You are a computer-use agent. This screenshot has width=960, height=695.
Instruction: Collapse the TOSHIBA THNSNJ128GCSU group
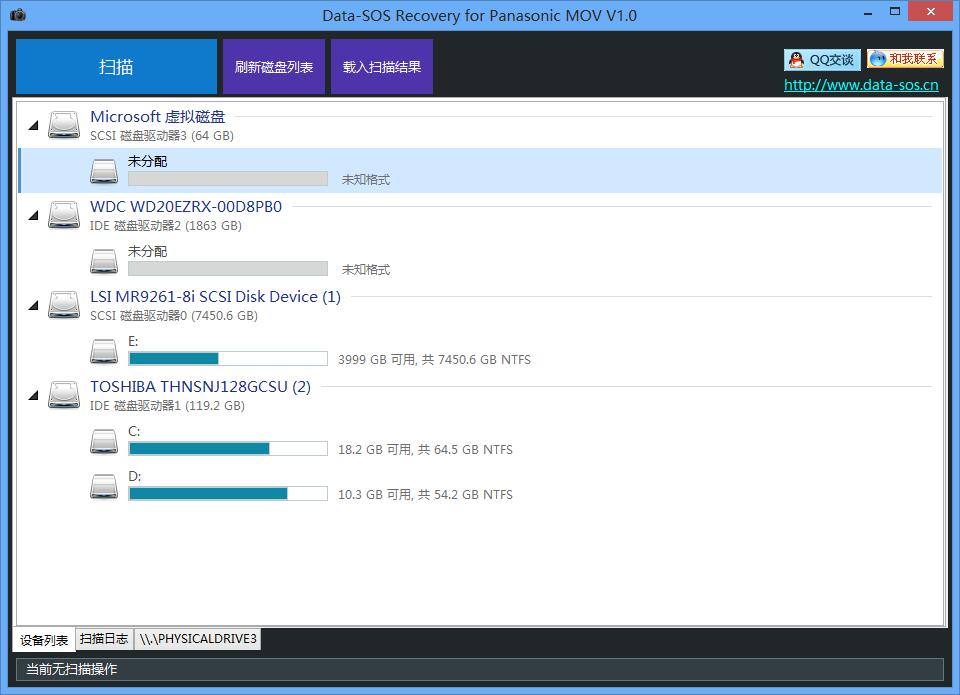[33, 396]
